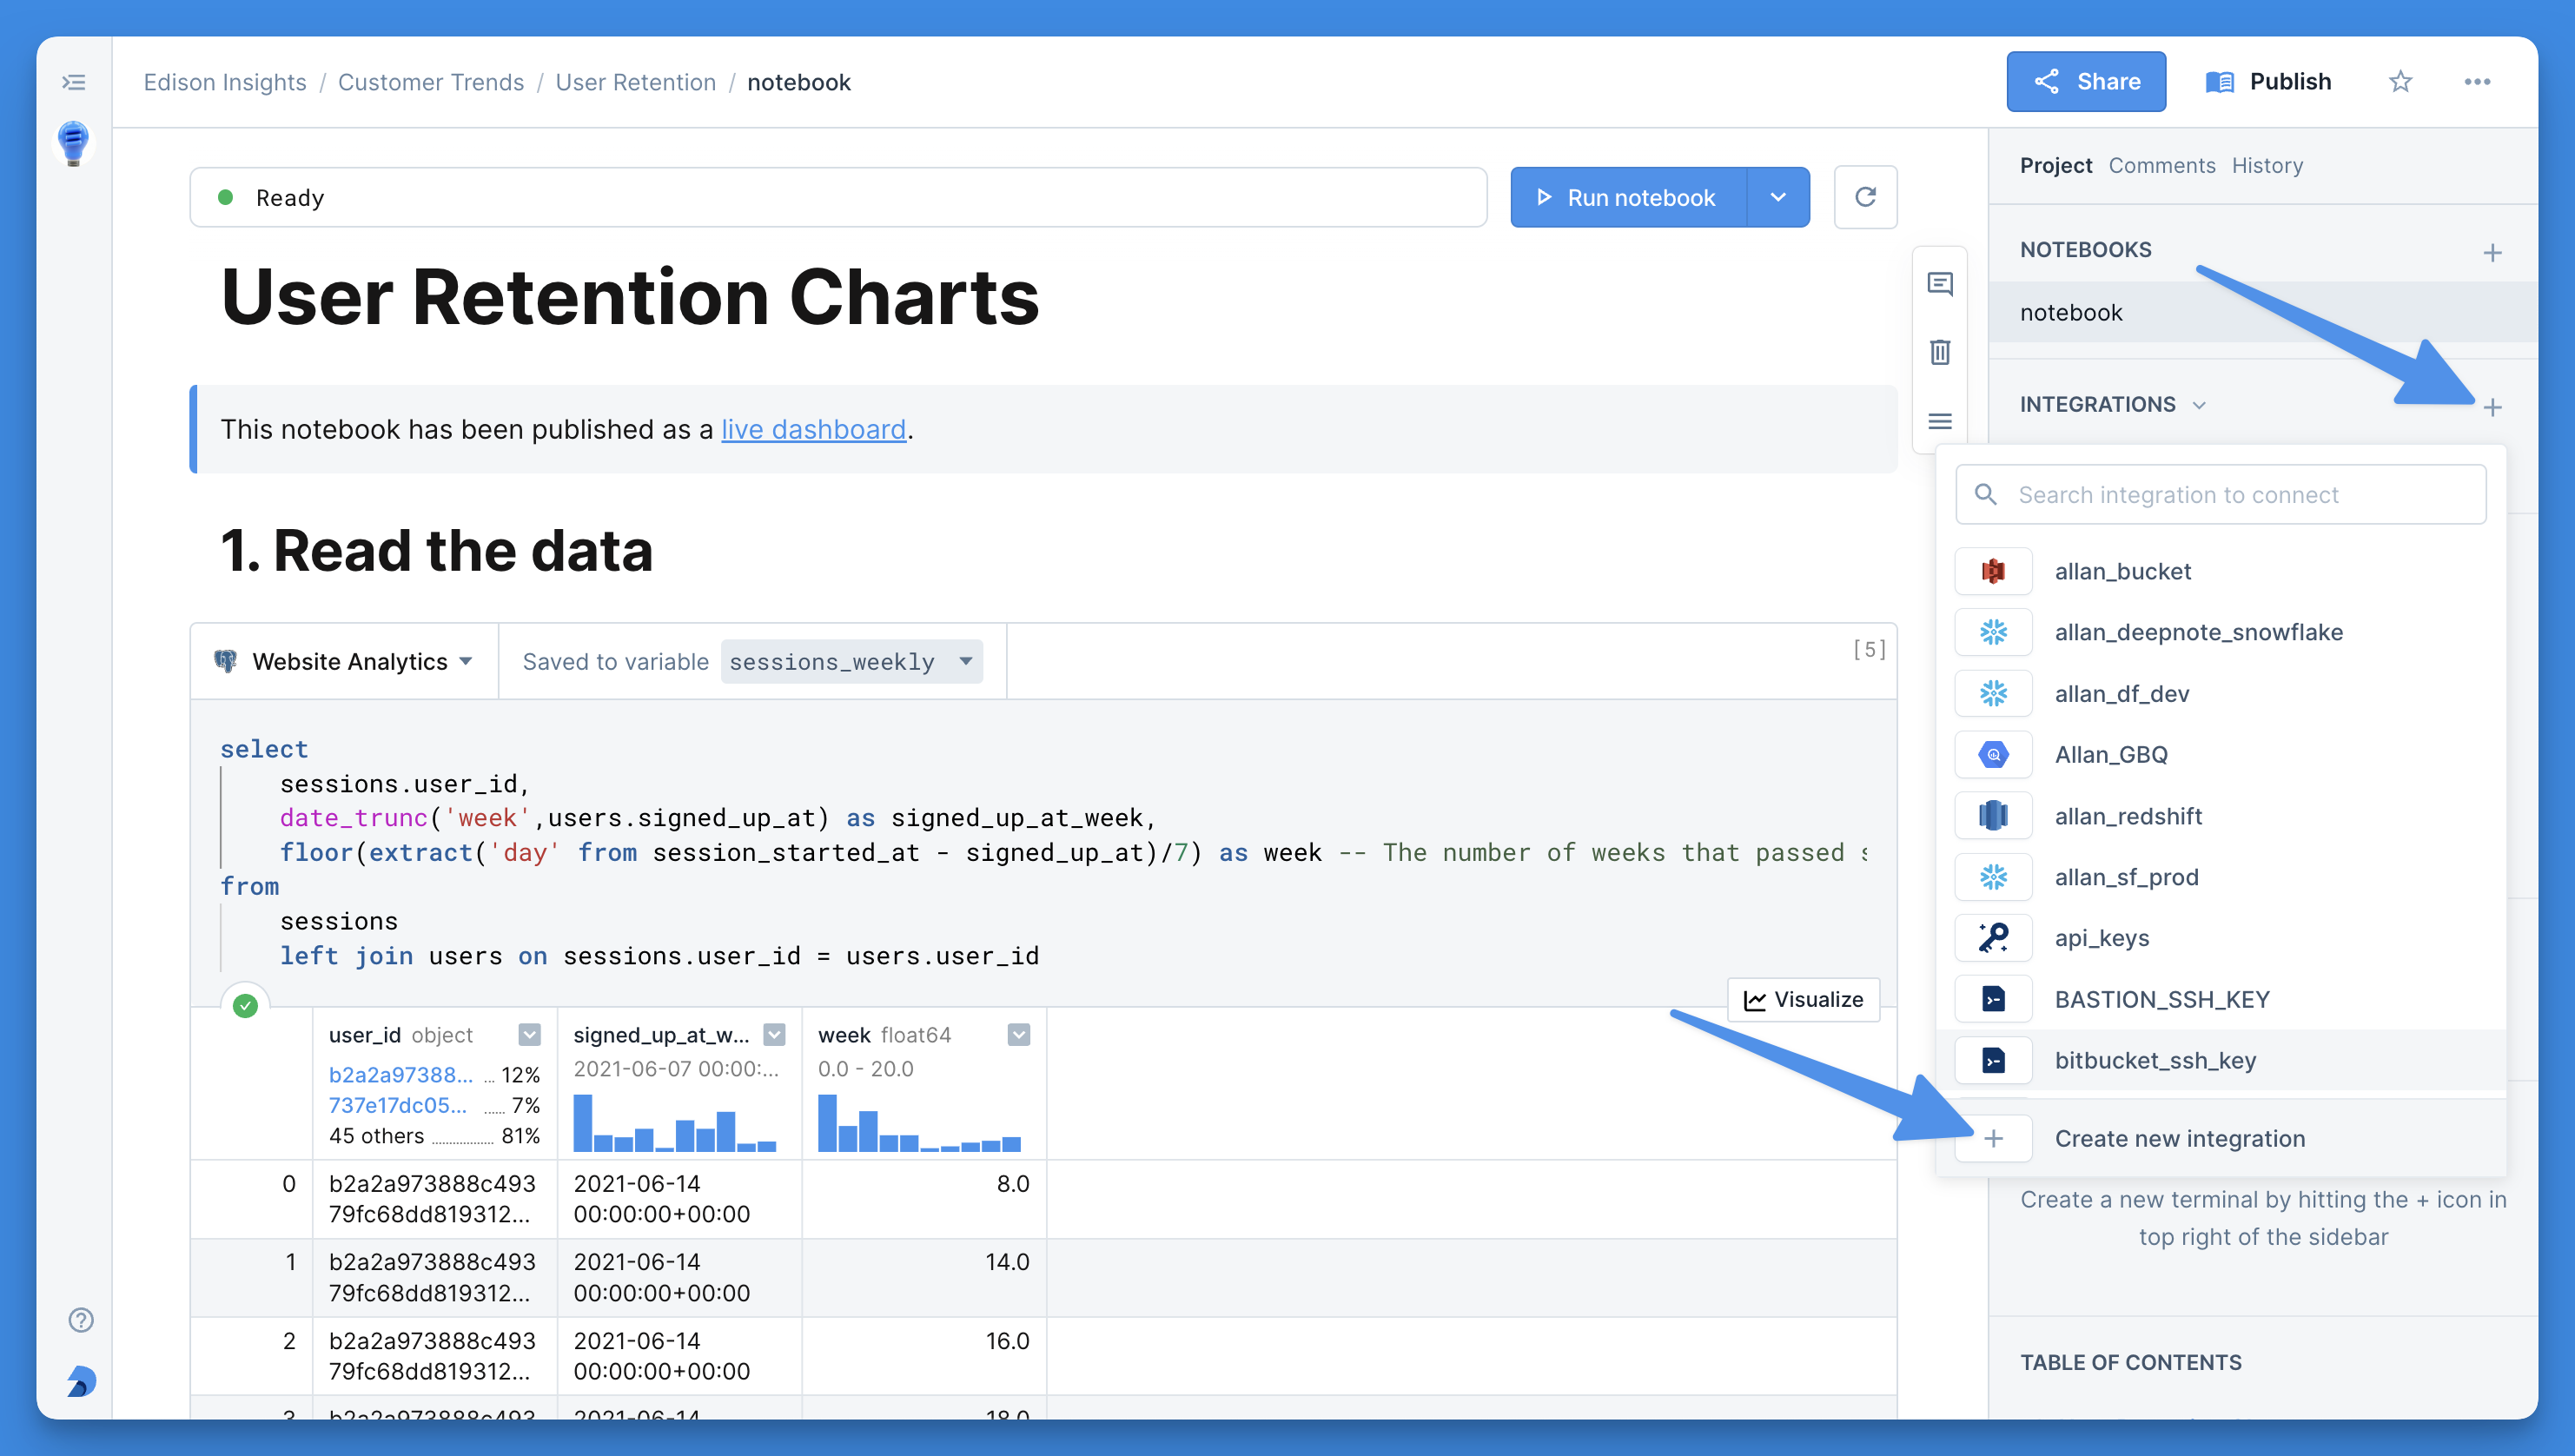Viewport: 2575px width, 1456px height.
Task: Click the '1. Read the data' heading
Action: 437,550
